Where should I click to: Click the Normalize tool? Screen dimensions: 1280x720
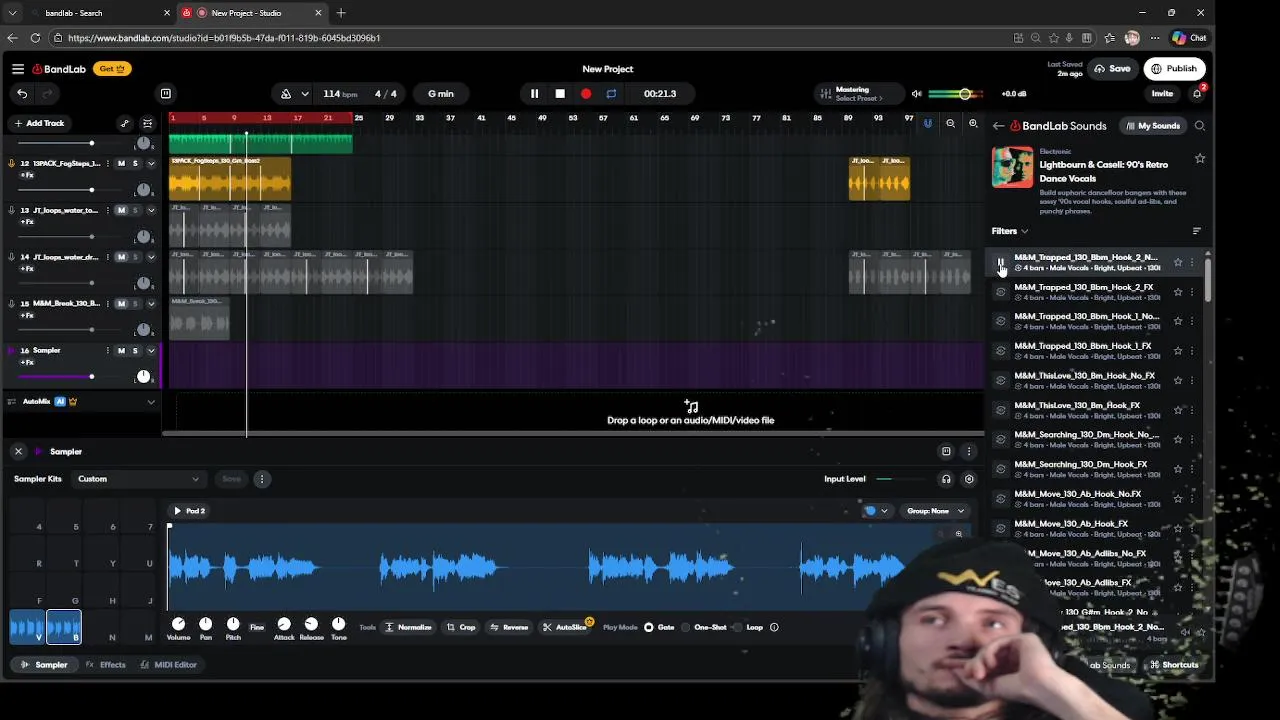click(408, 627)
